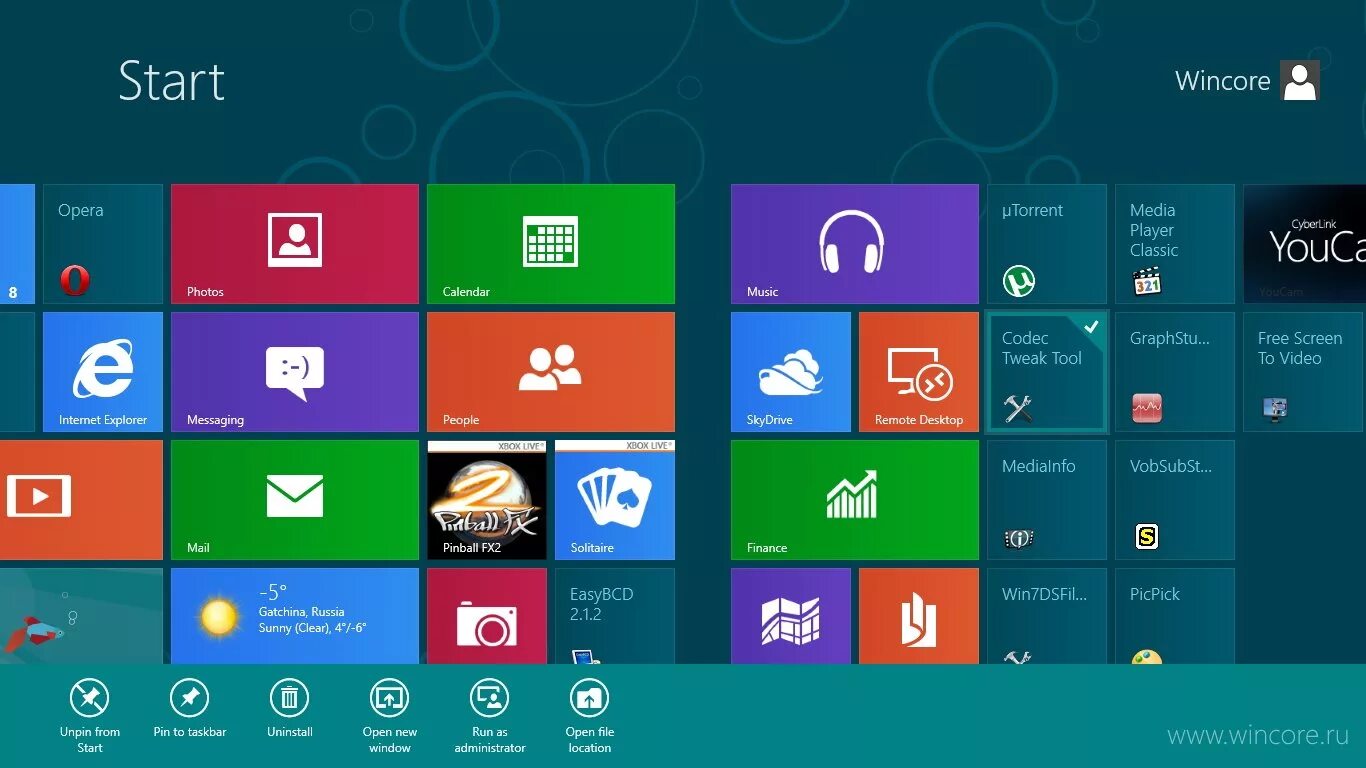Screen dimensions: 1366x768
Task: Click Pin to taskbar in the app bar
Action: [190, 708]
